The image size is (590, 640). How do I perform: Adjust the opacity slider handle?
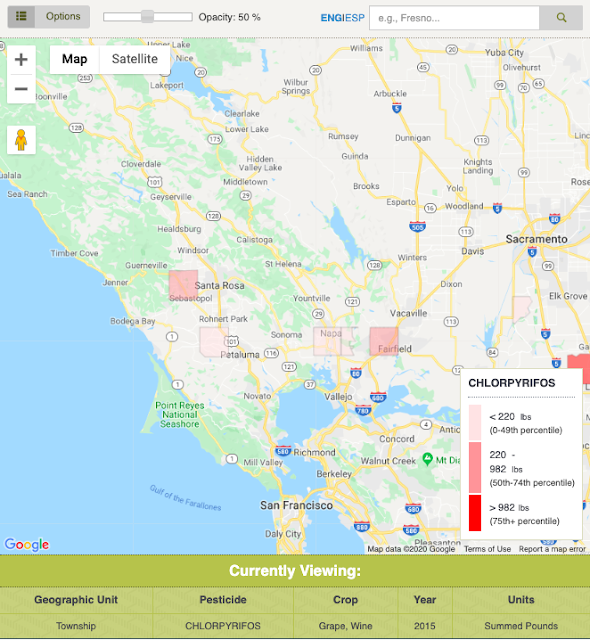coord(147,17)
